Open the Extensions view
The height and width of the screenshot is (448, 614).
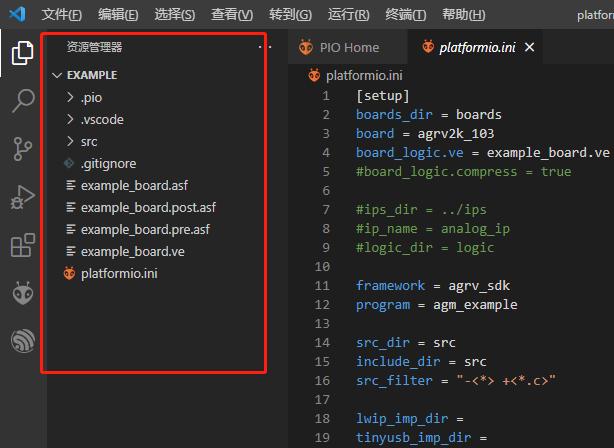[23, 245]
